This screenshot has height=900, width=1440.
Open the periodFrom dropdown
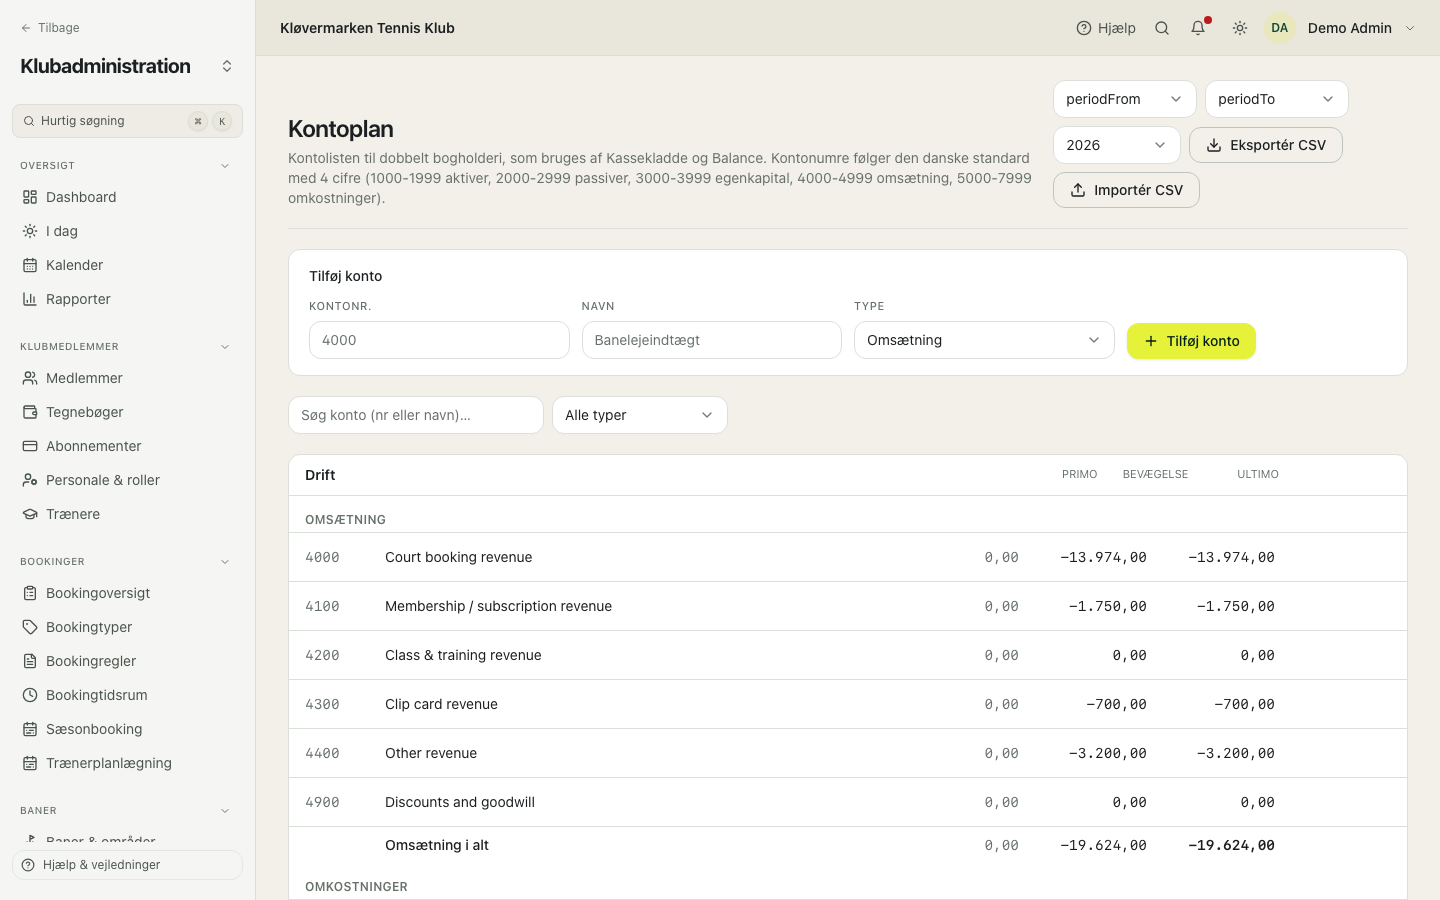1125,99
